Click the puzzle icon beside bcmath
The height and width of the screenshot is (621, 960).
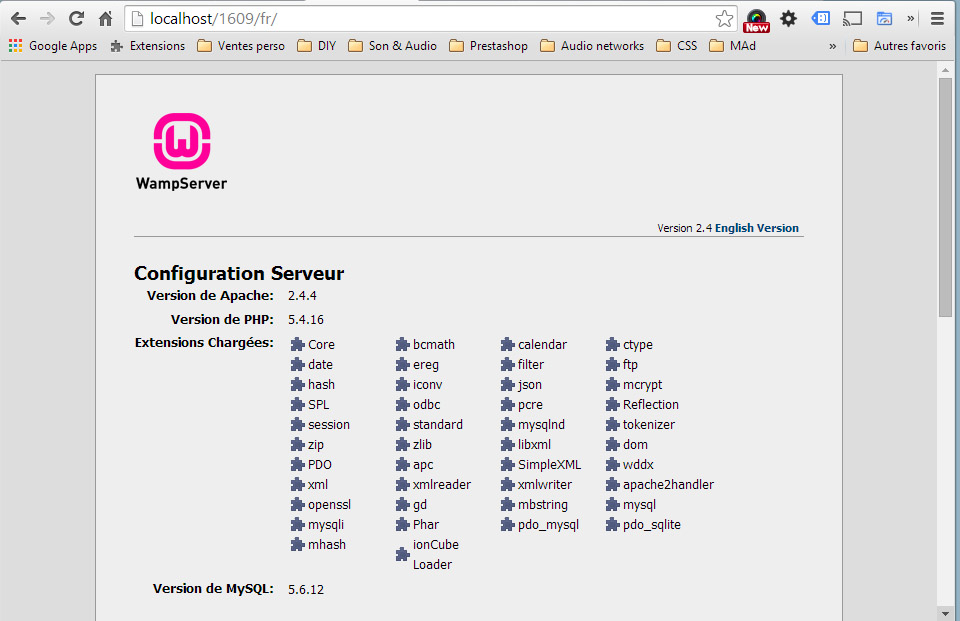pyautogui.click(x=402, y=345)
